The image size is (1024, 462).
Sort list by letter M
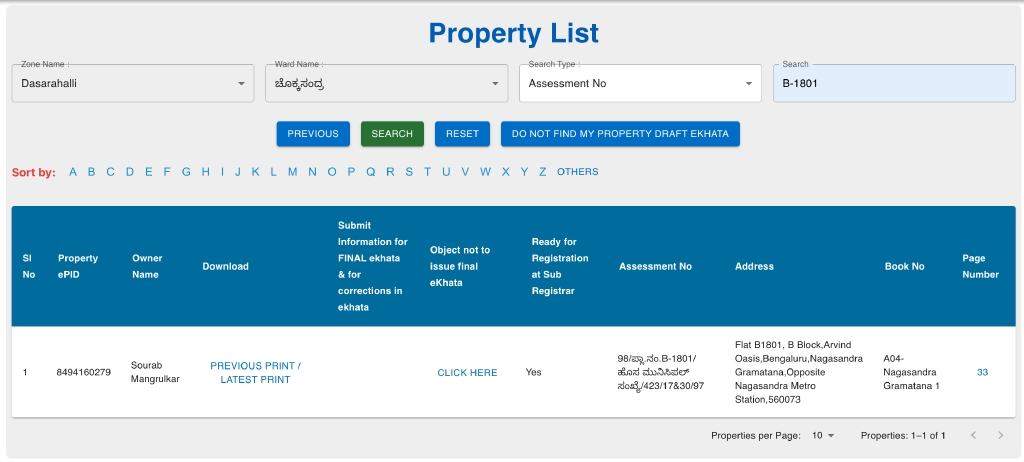click(x=292, y=172)
